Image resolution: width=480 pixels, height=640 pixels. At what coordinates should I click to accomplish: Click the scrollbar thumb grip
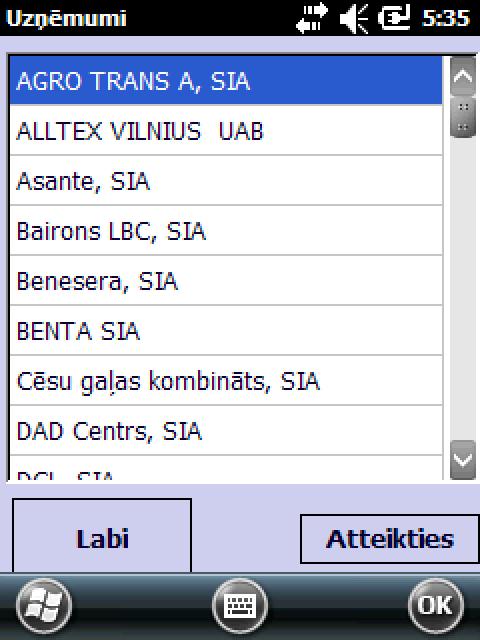(x=463, y=117)
